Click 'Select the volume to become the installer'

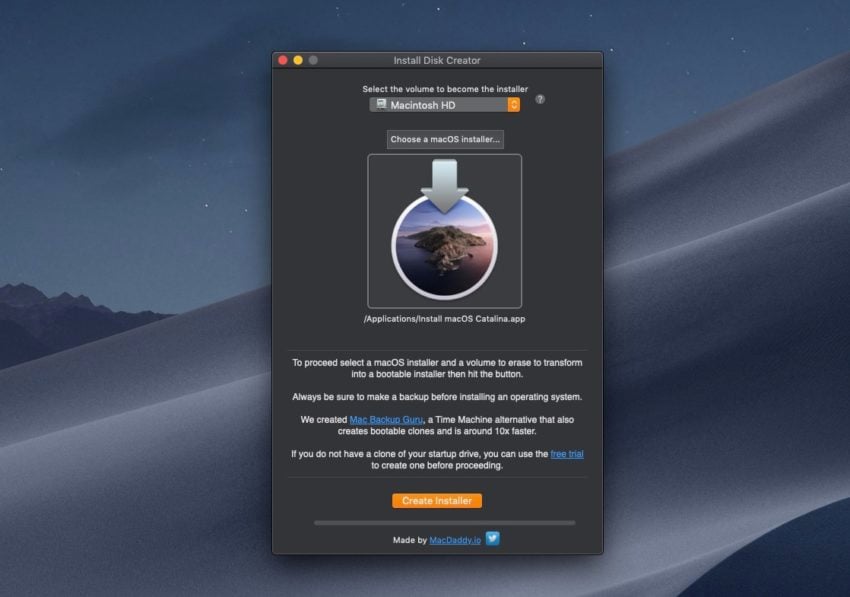point(445,89)
